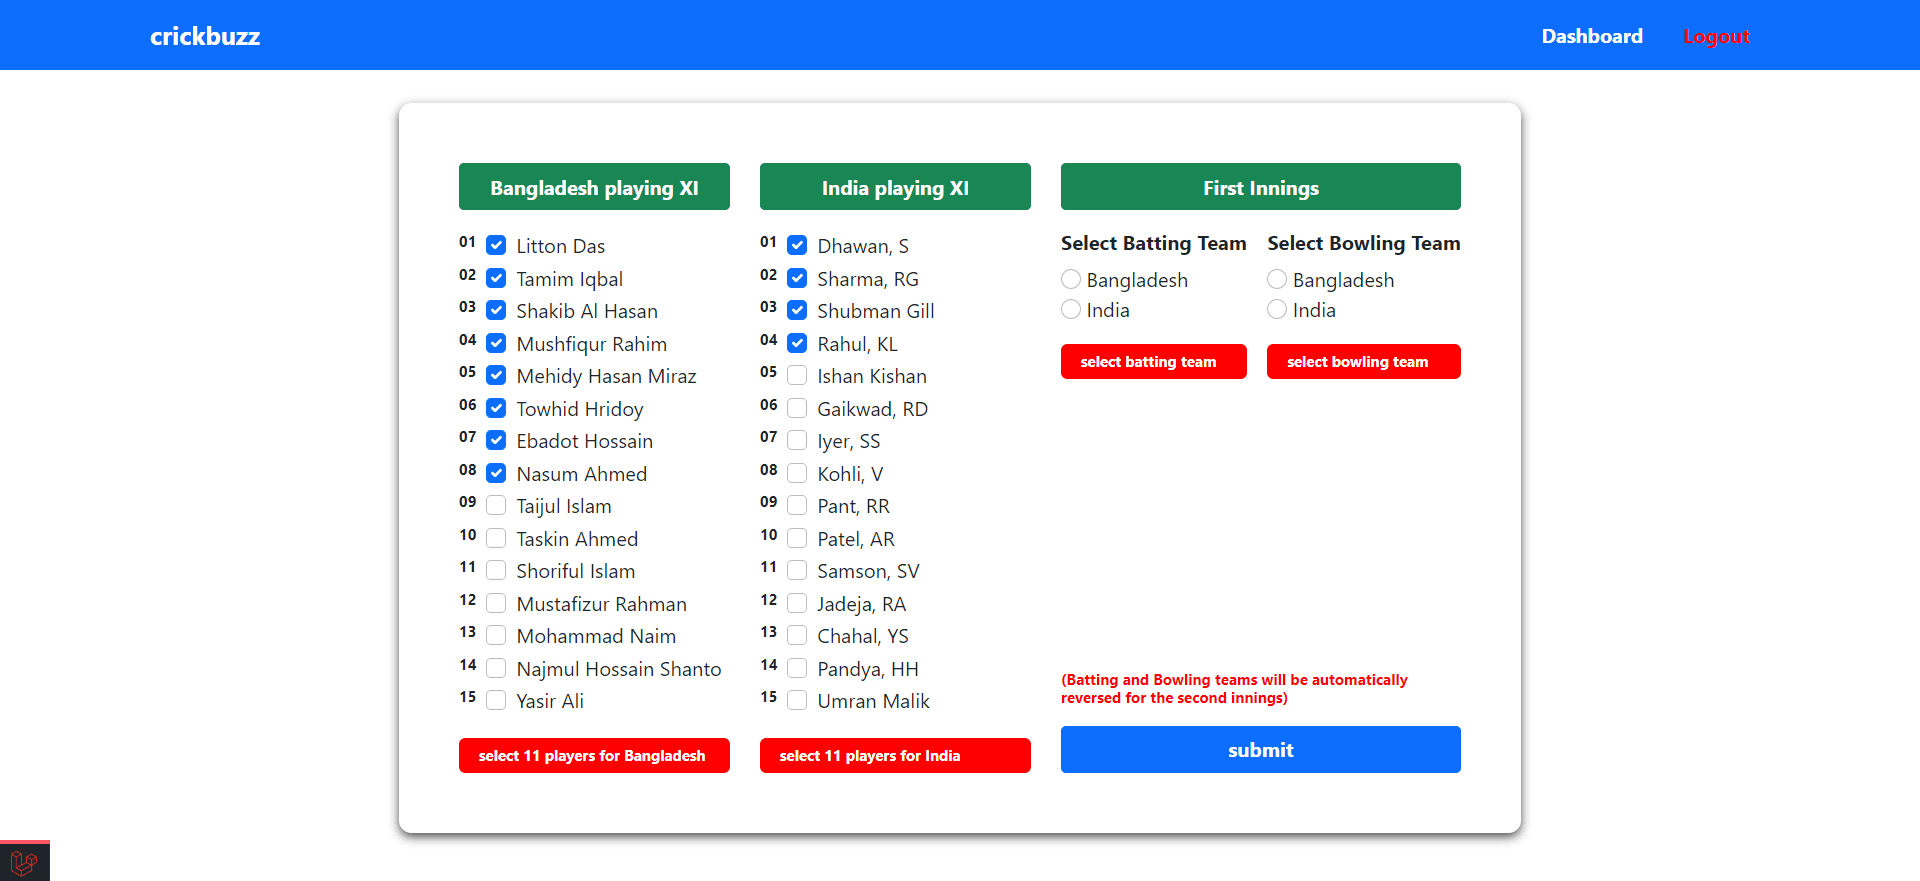Go to the Dashboard page
Image resolution: width=1920 pixels, height=881 pixels.
1592,36
